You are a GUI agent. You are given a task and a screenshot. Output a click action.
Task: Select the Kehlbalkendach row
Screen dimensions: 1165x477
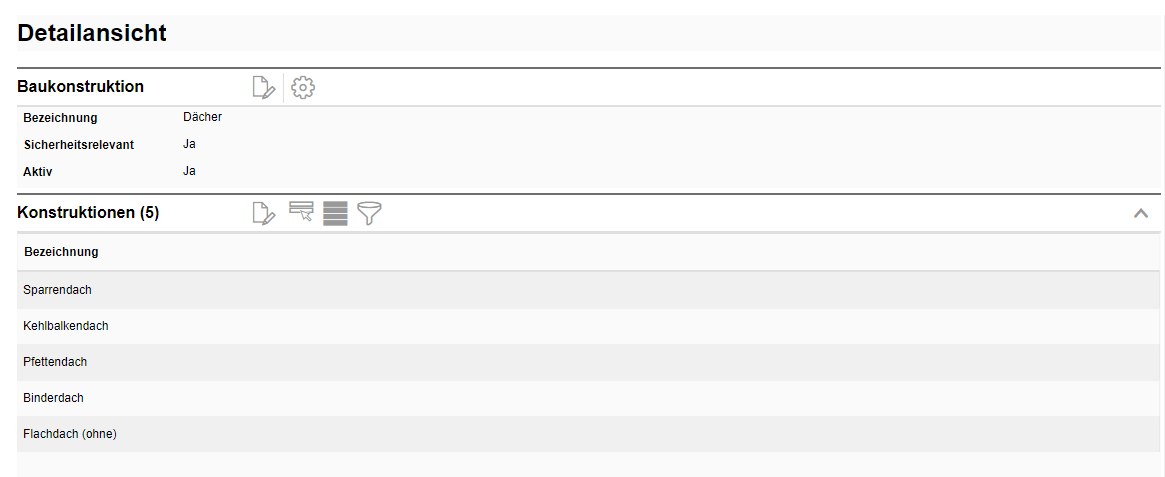coord(66,326)
